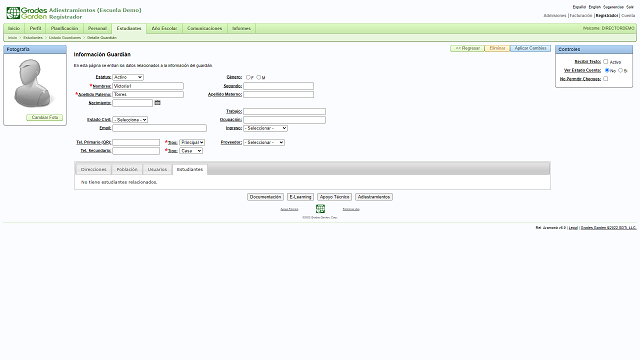Screen dimensions: 640x360
Task: Click the Apoyo Técnico button
Action: [334, 197]
